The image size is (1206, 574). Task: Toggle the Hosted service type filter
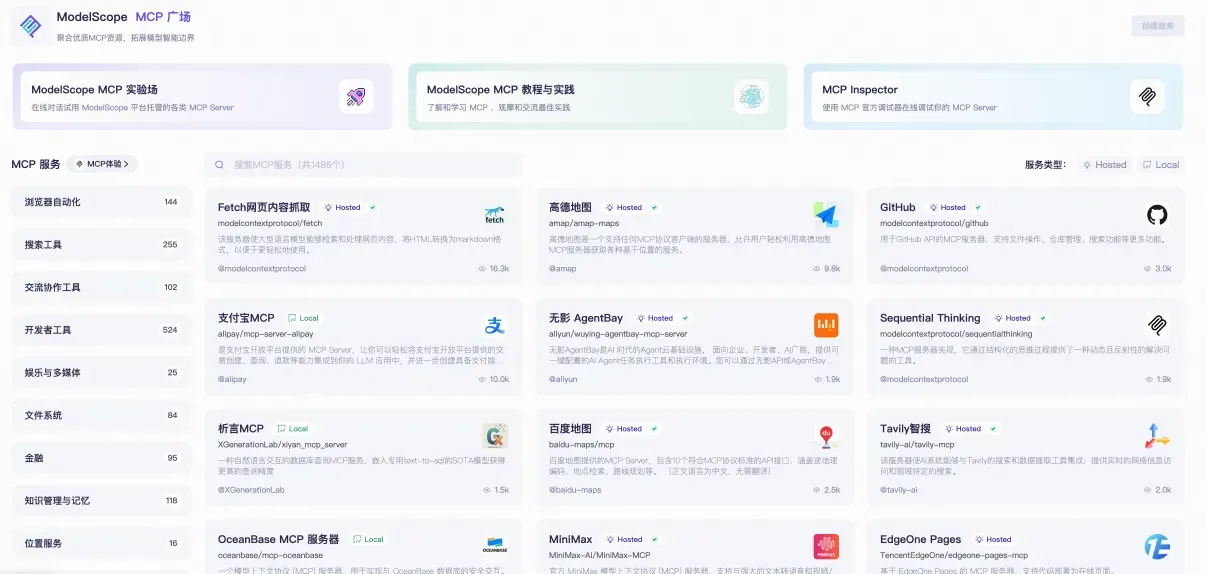(x=1104, y=165)
